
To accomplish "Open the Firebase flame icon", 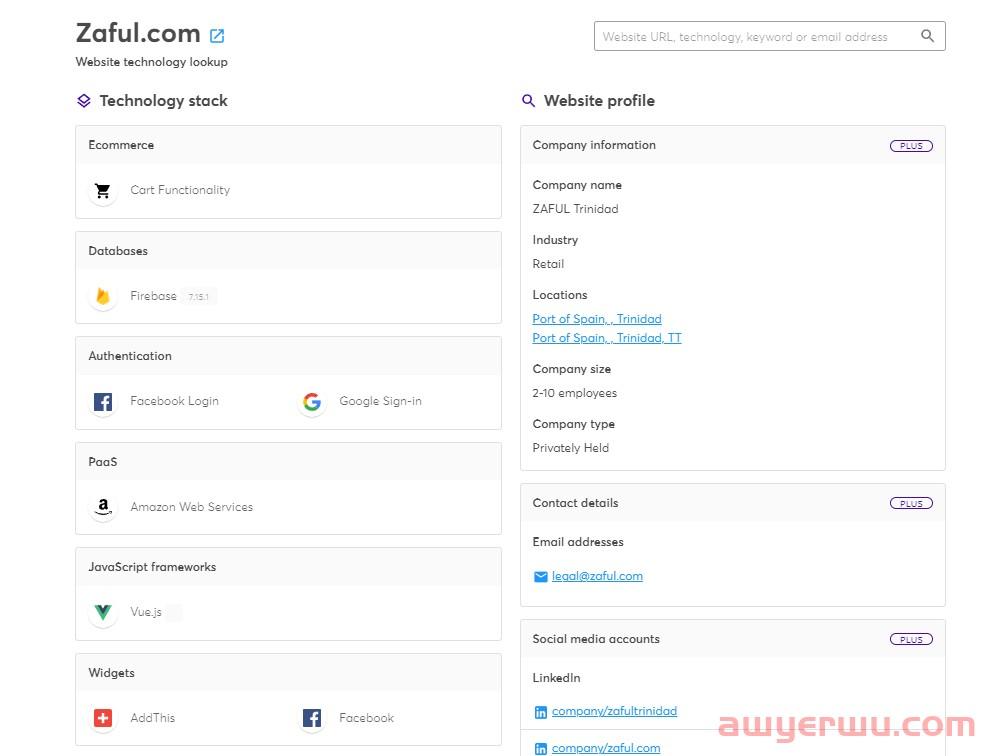I will point(103,296).
